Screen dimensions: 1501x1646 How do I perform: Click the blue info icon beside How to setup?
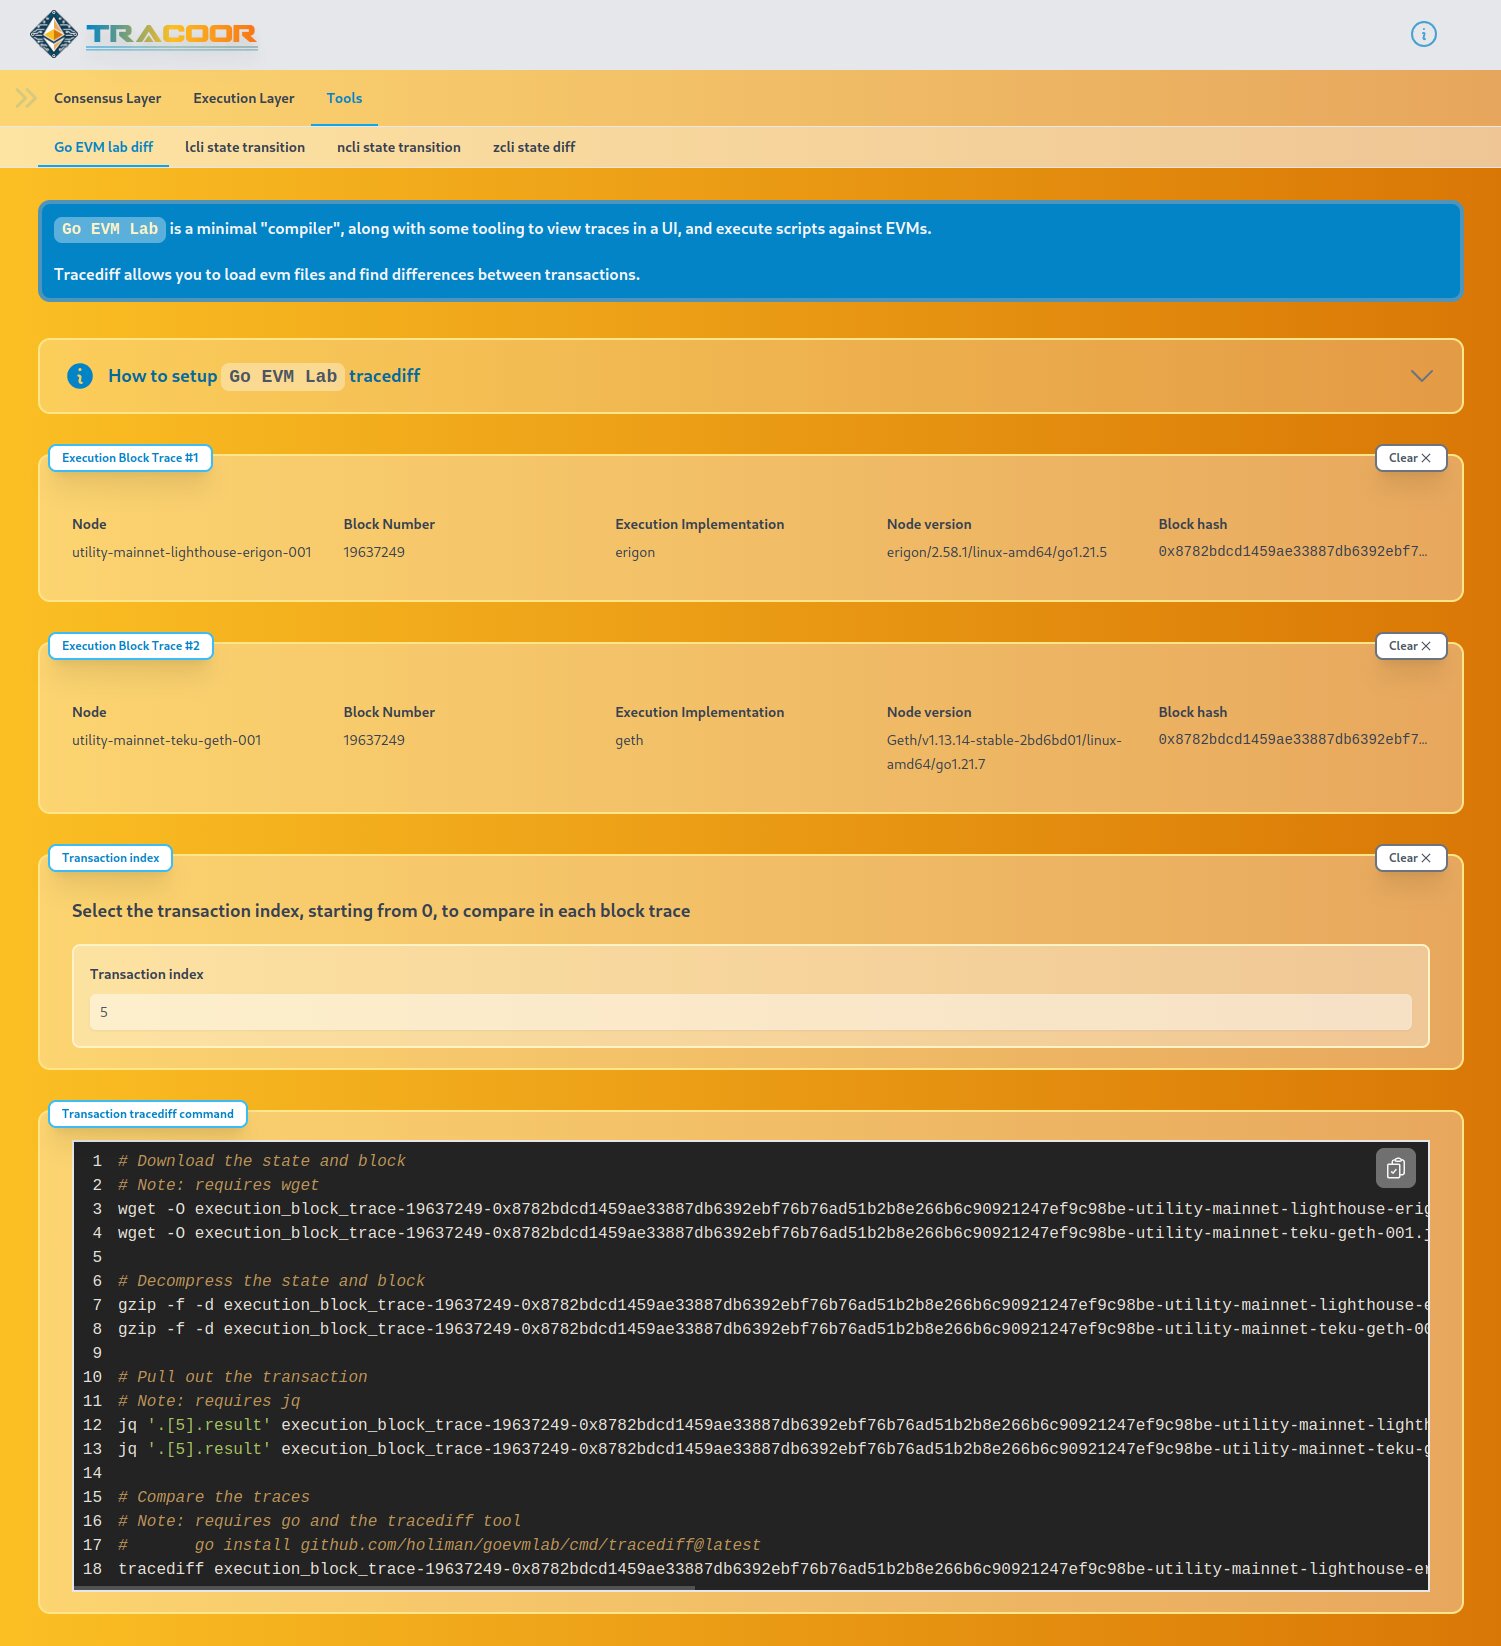coord(80,376)
